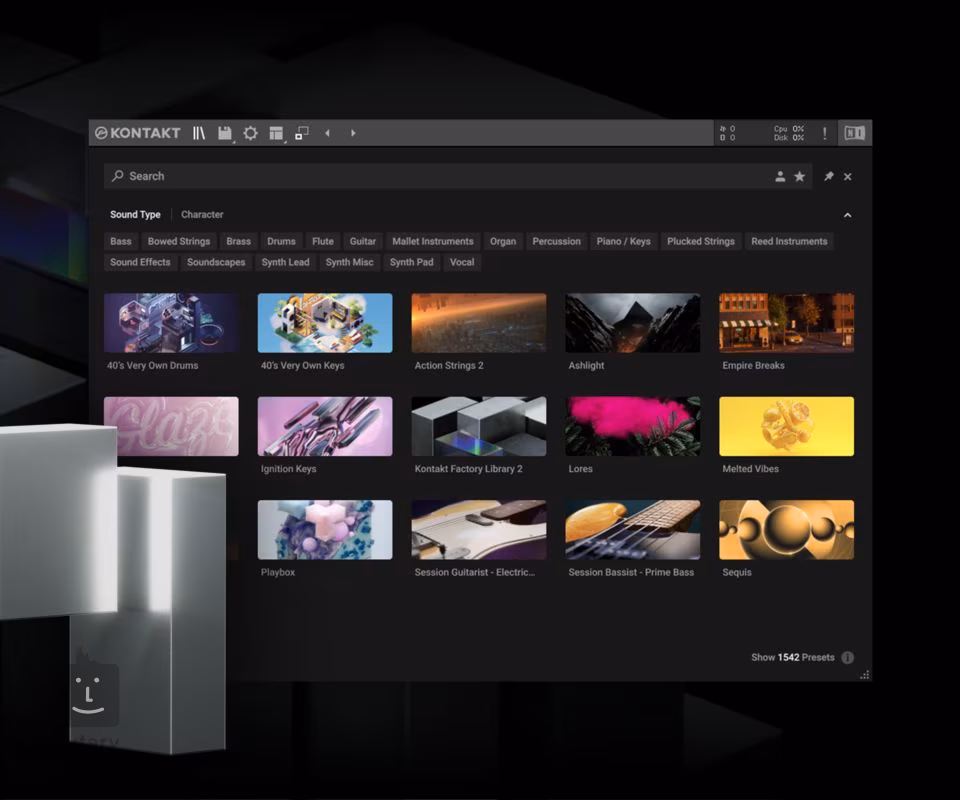Click the minimize view icon

click(302, 133)
